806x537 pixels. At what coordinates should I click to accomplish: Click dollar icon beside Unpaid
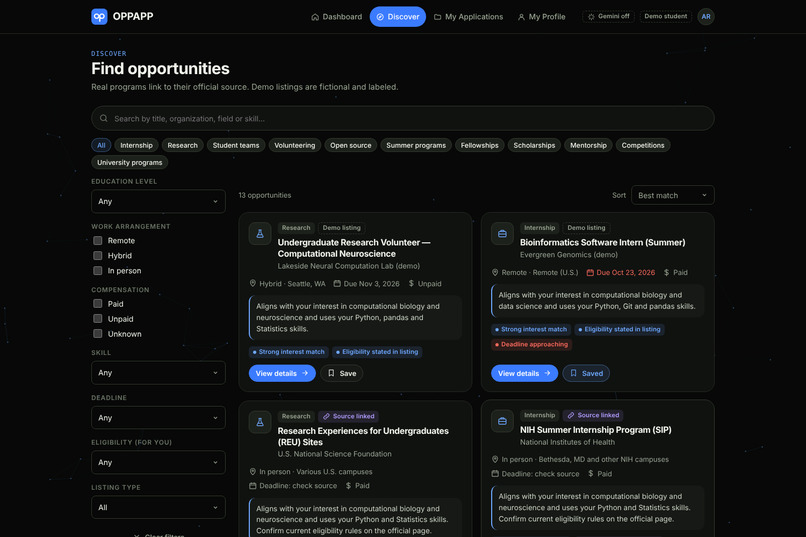click(411, 284)
